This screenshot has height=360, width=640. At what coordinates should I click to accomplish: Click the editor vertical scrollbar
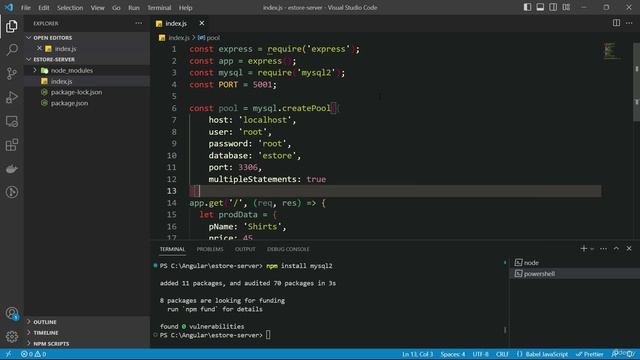(636, 82)
